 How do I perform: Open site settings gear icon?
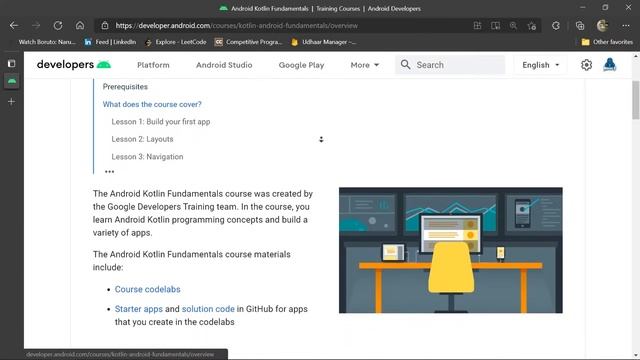point(586,64)
